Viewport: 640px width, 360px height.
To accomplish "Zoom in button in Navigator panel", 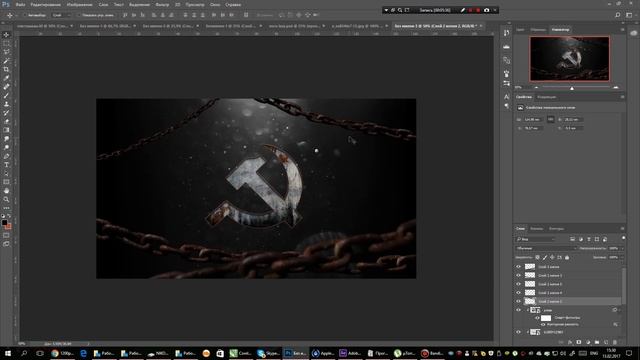I will tap(616, 87).
